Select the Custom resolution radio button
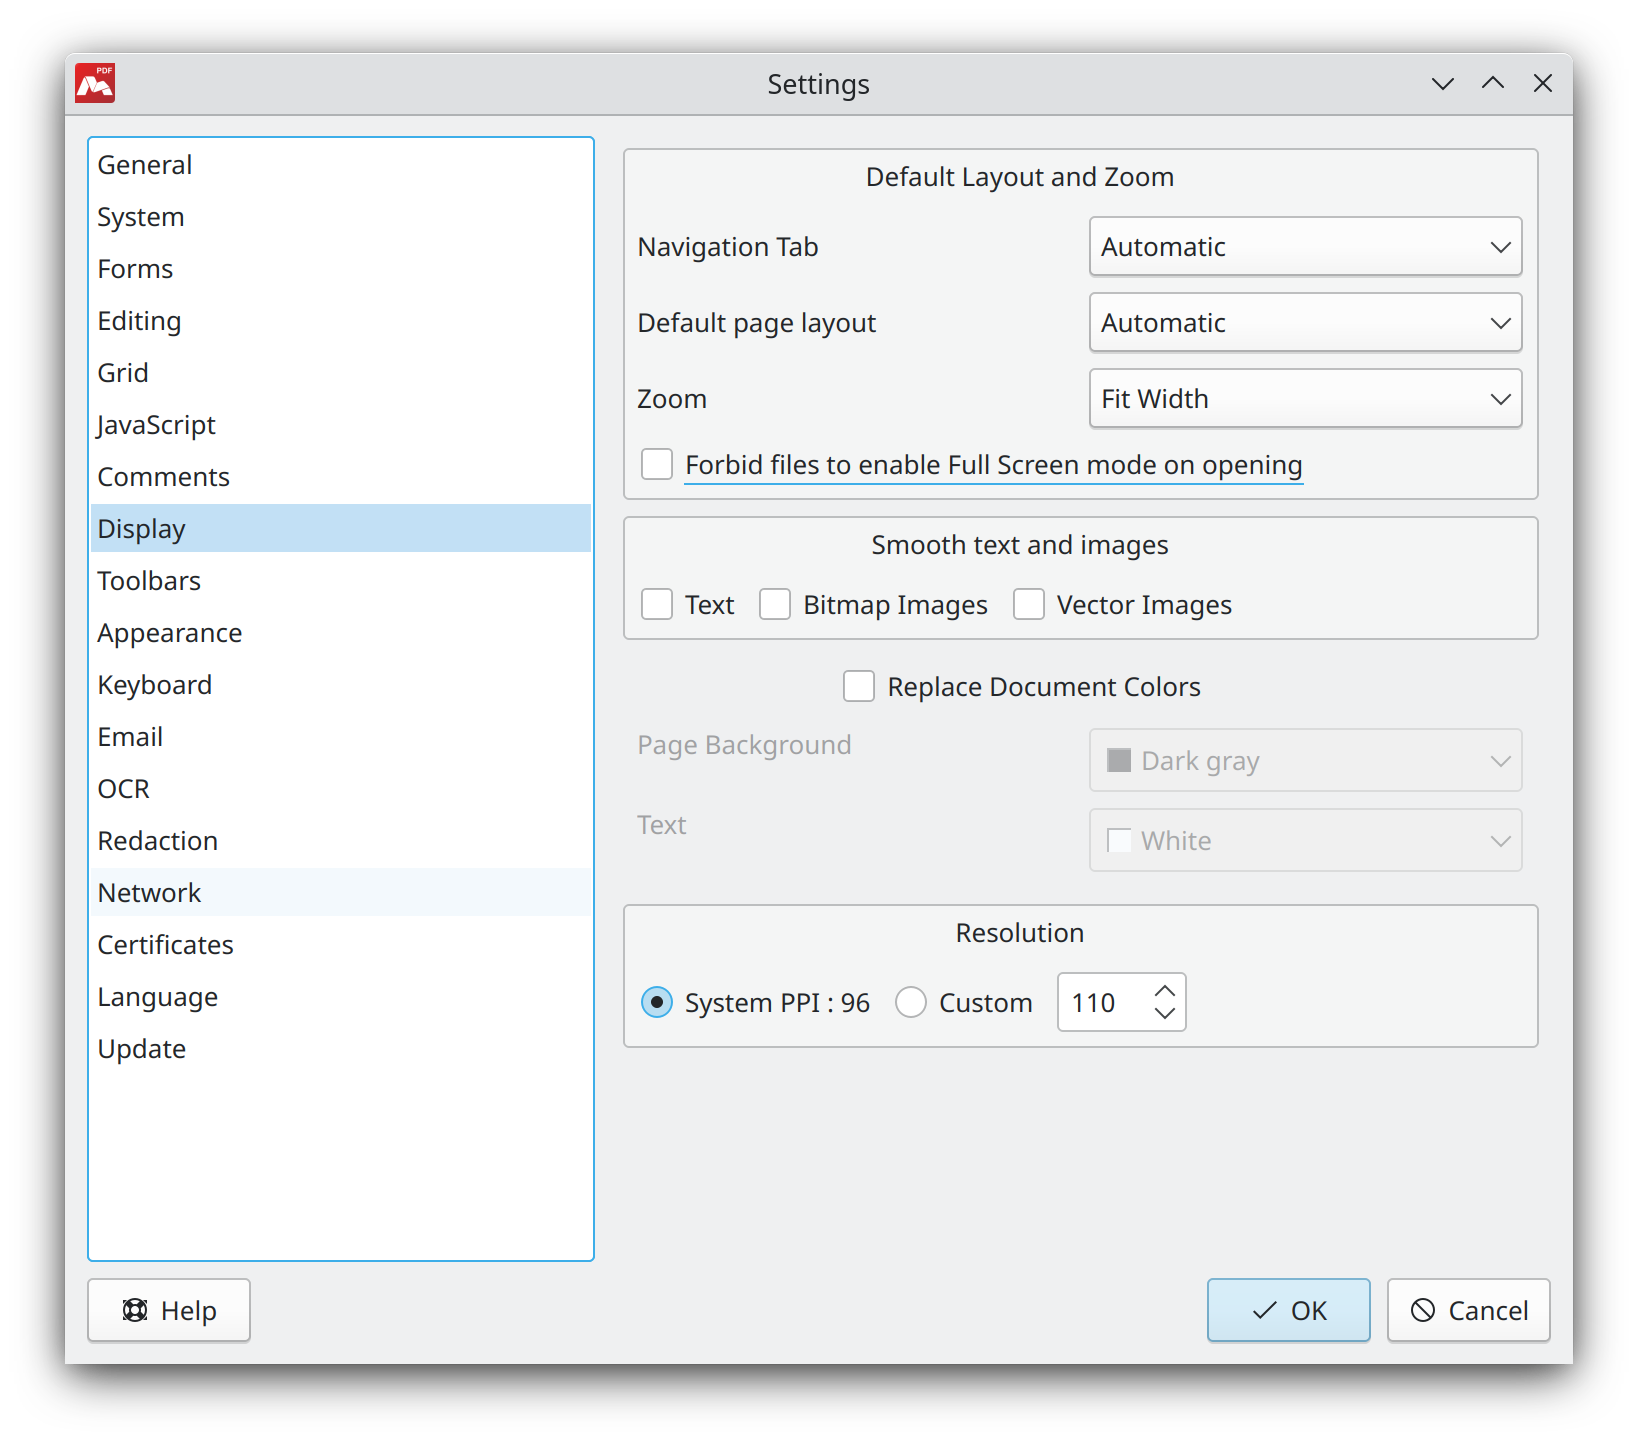1638x1441 pixels. [911, 1002]
